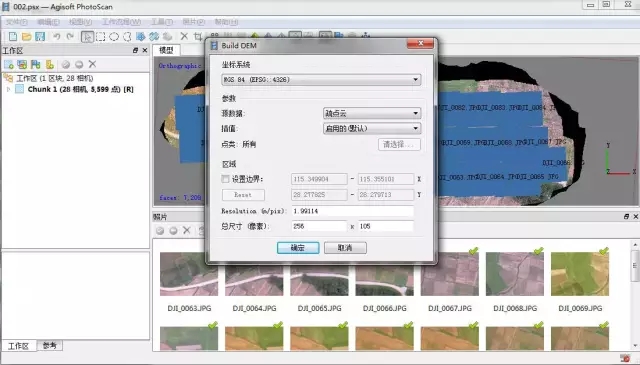Click the Redo arrow icon
This screenshot has height=365, width=640.
point(70,37)
